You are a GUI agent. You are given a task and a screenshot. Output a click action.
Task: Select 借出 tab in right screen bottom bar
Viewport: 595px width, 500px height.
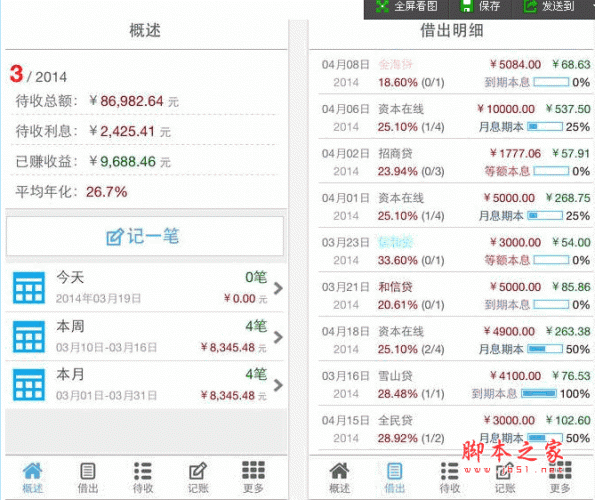click(394, 478)
